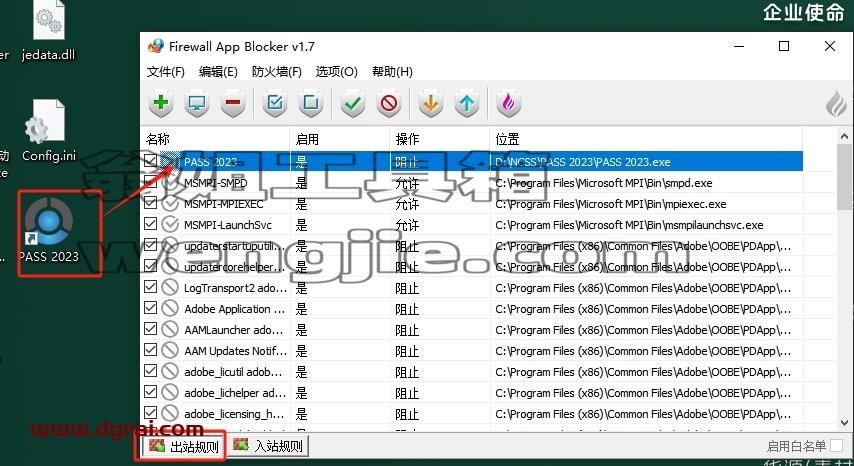Click the block status icon of adobe_lichelper row
The width and height of the screenshot is (854, 466).
click(170, 392)
